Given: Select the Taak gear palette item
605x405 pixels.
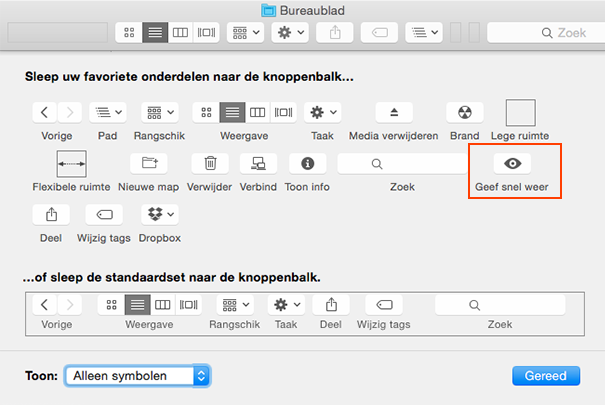Looking at the screenshot, I should (x=323, y=112).
